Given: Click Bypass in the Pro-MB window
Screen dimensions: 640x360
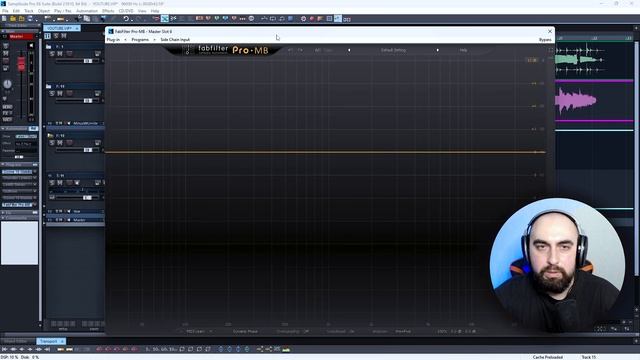Looking at the screenshot, I should point(545,40).
